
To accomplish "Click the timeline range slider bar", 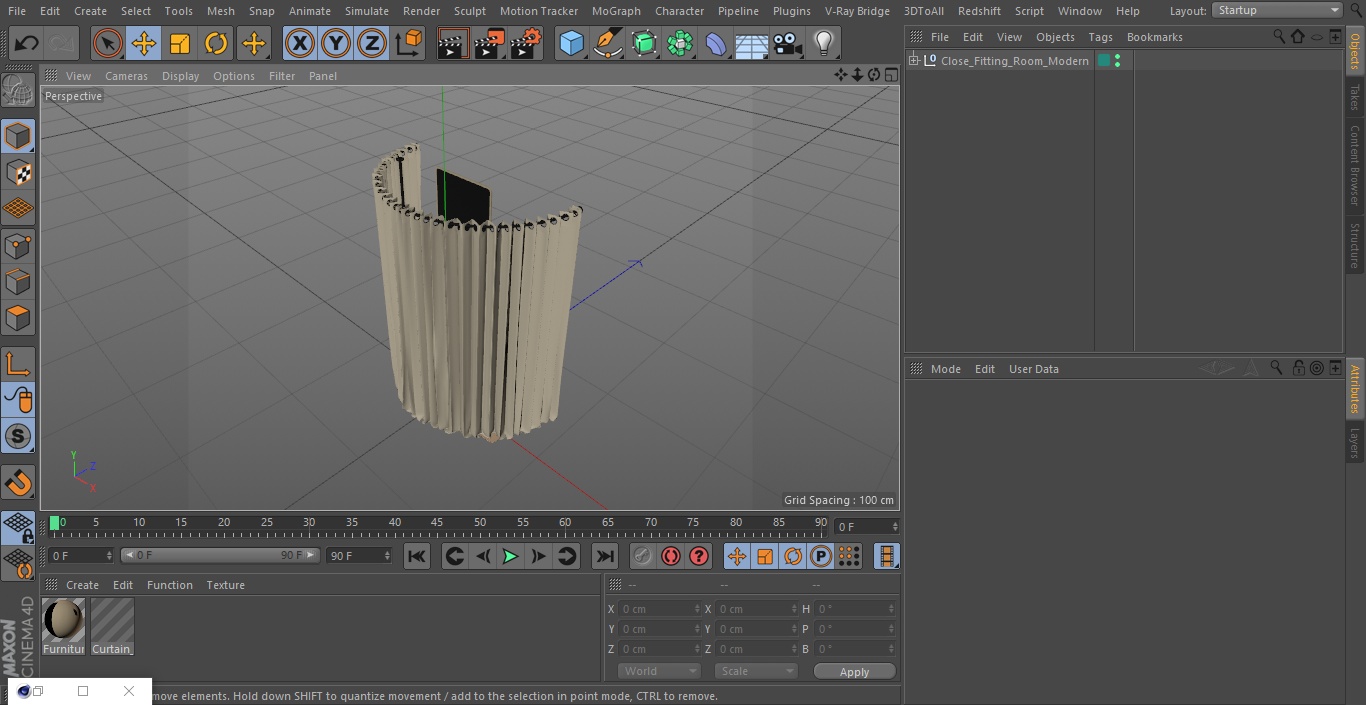I will [220, 555].
